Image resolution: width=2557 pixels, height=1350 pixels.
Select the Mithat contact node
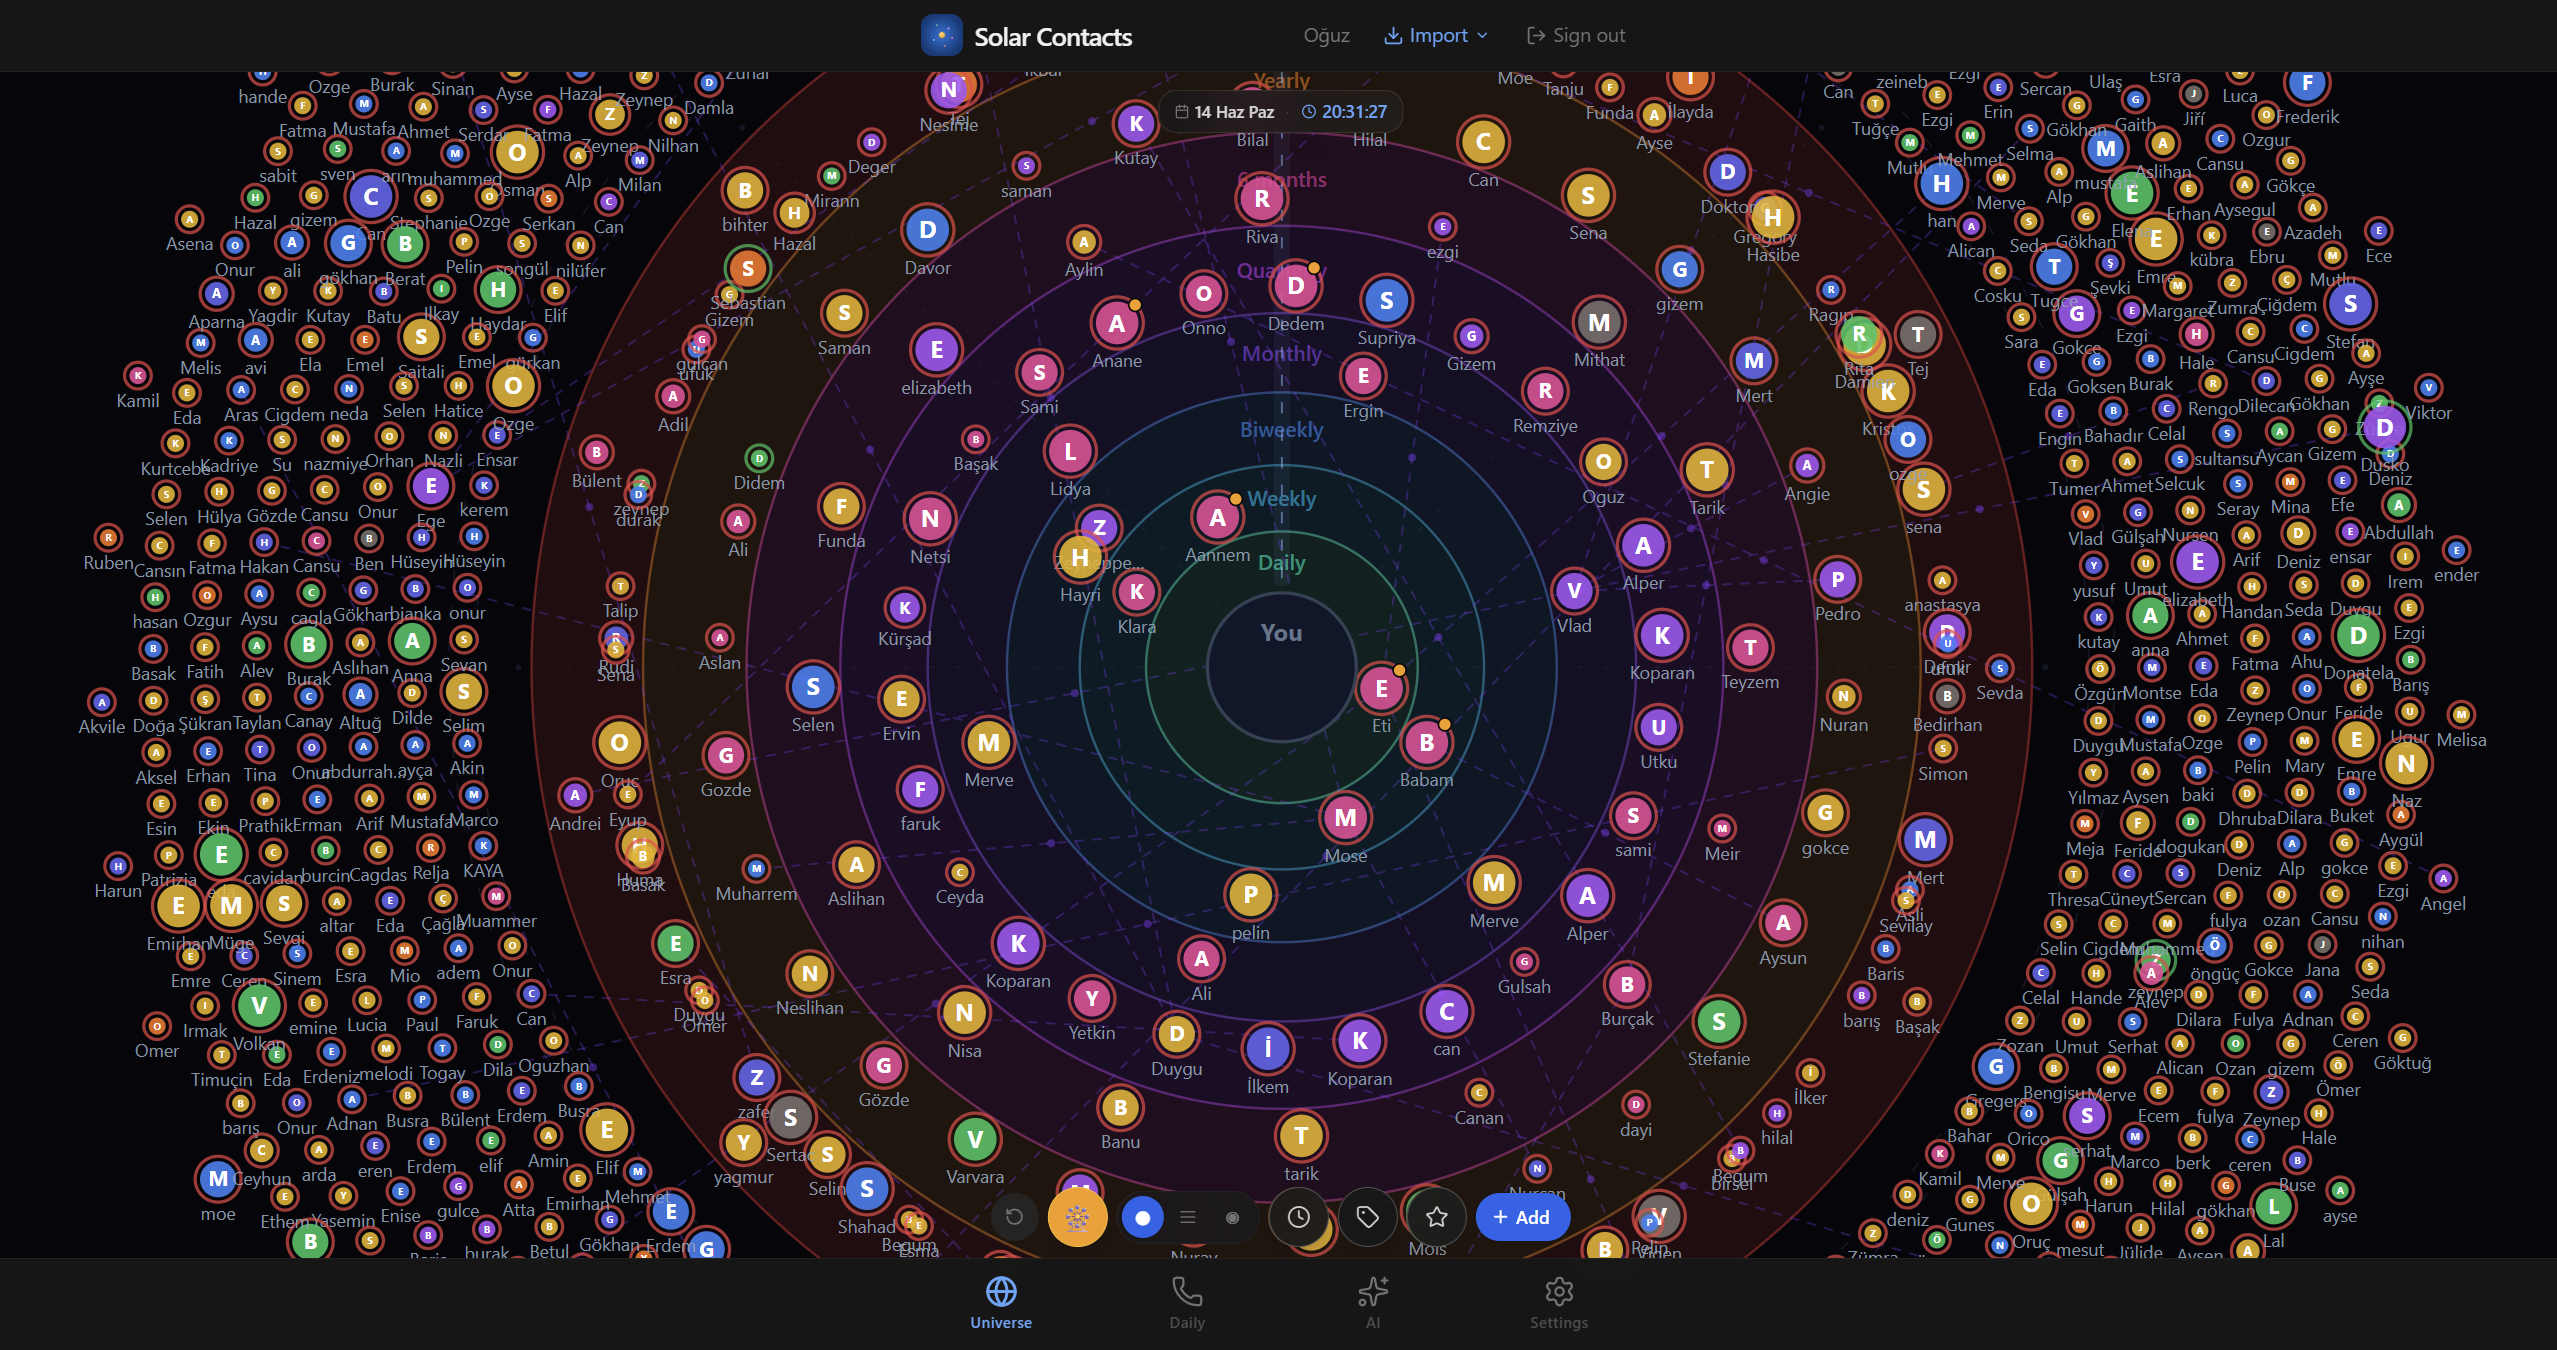pyautogui.click(x=1599, y=322)
